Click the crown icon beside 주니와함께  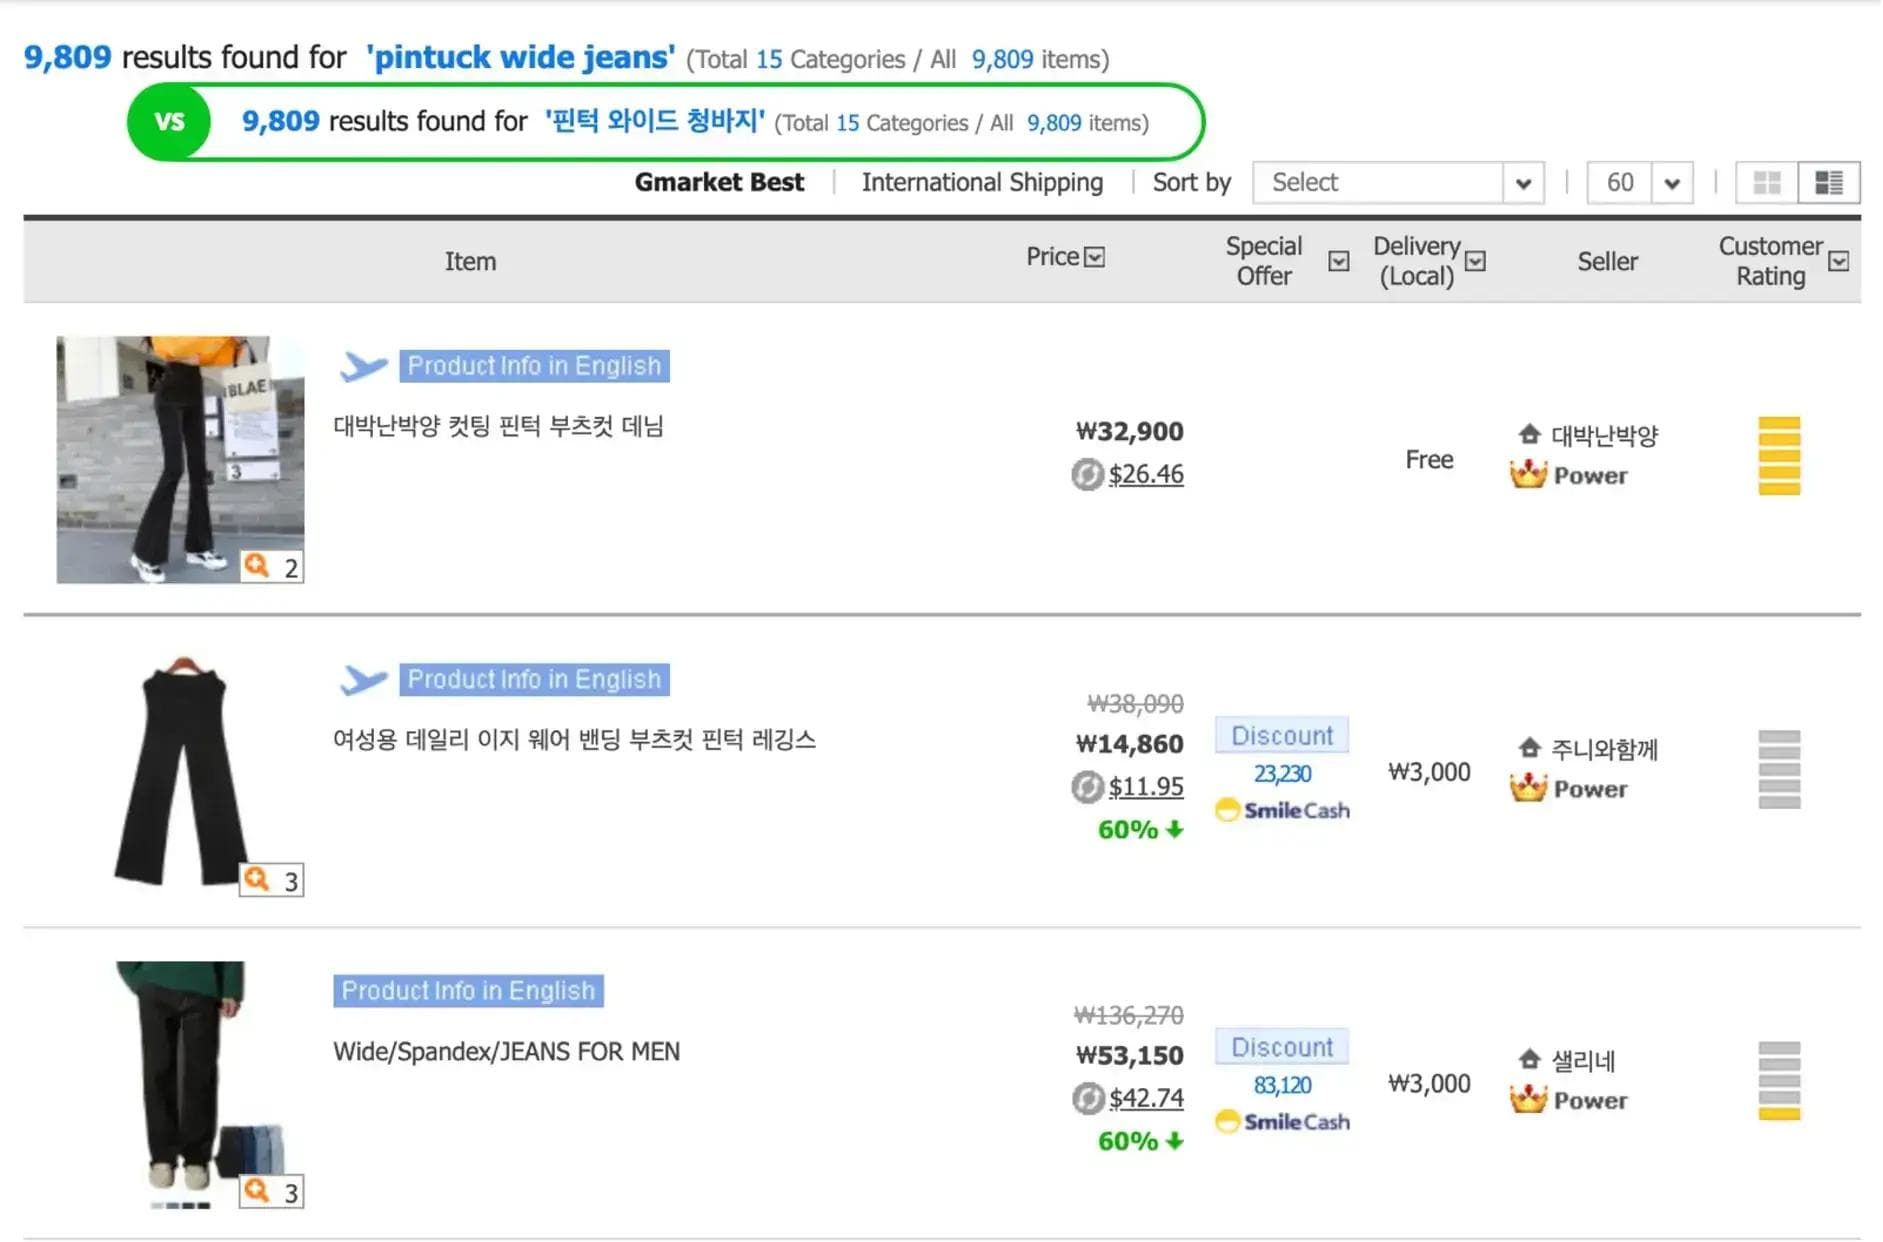coord(1527,789)
